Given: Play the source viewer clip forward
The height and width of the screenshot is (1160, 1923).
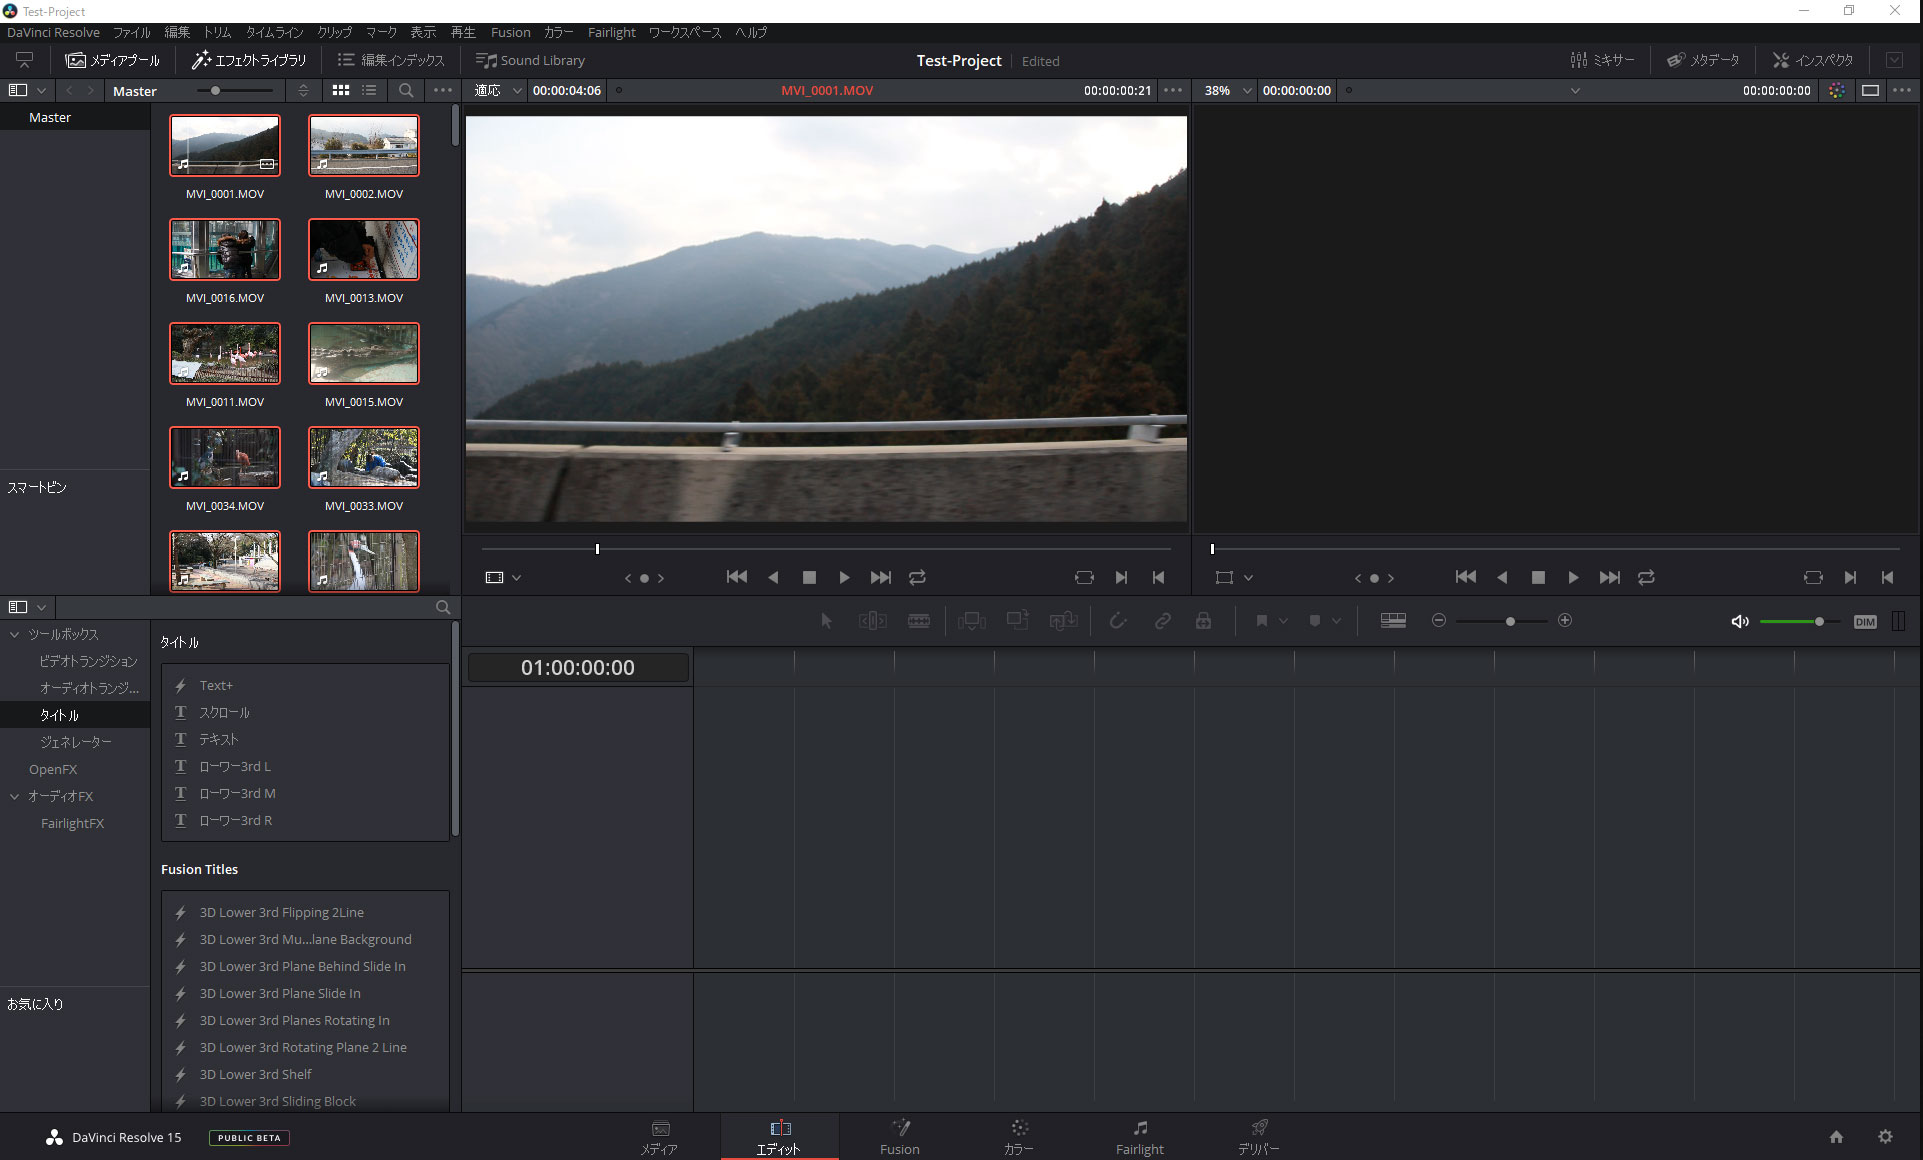Looking at the screenshot, I should tap(844, 577).
